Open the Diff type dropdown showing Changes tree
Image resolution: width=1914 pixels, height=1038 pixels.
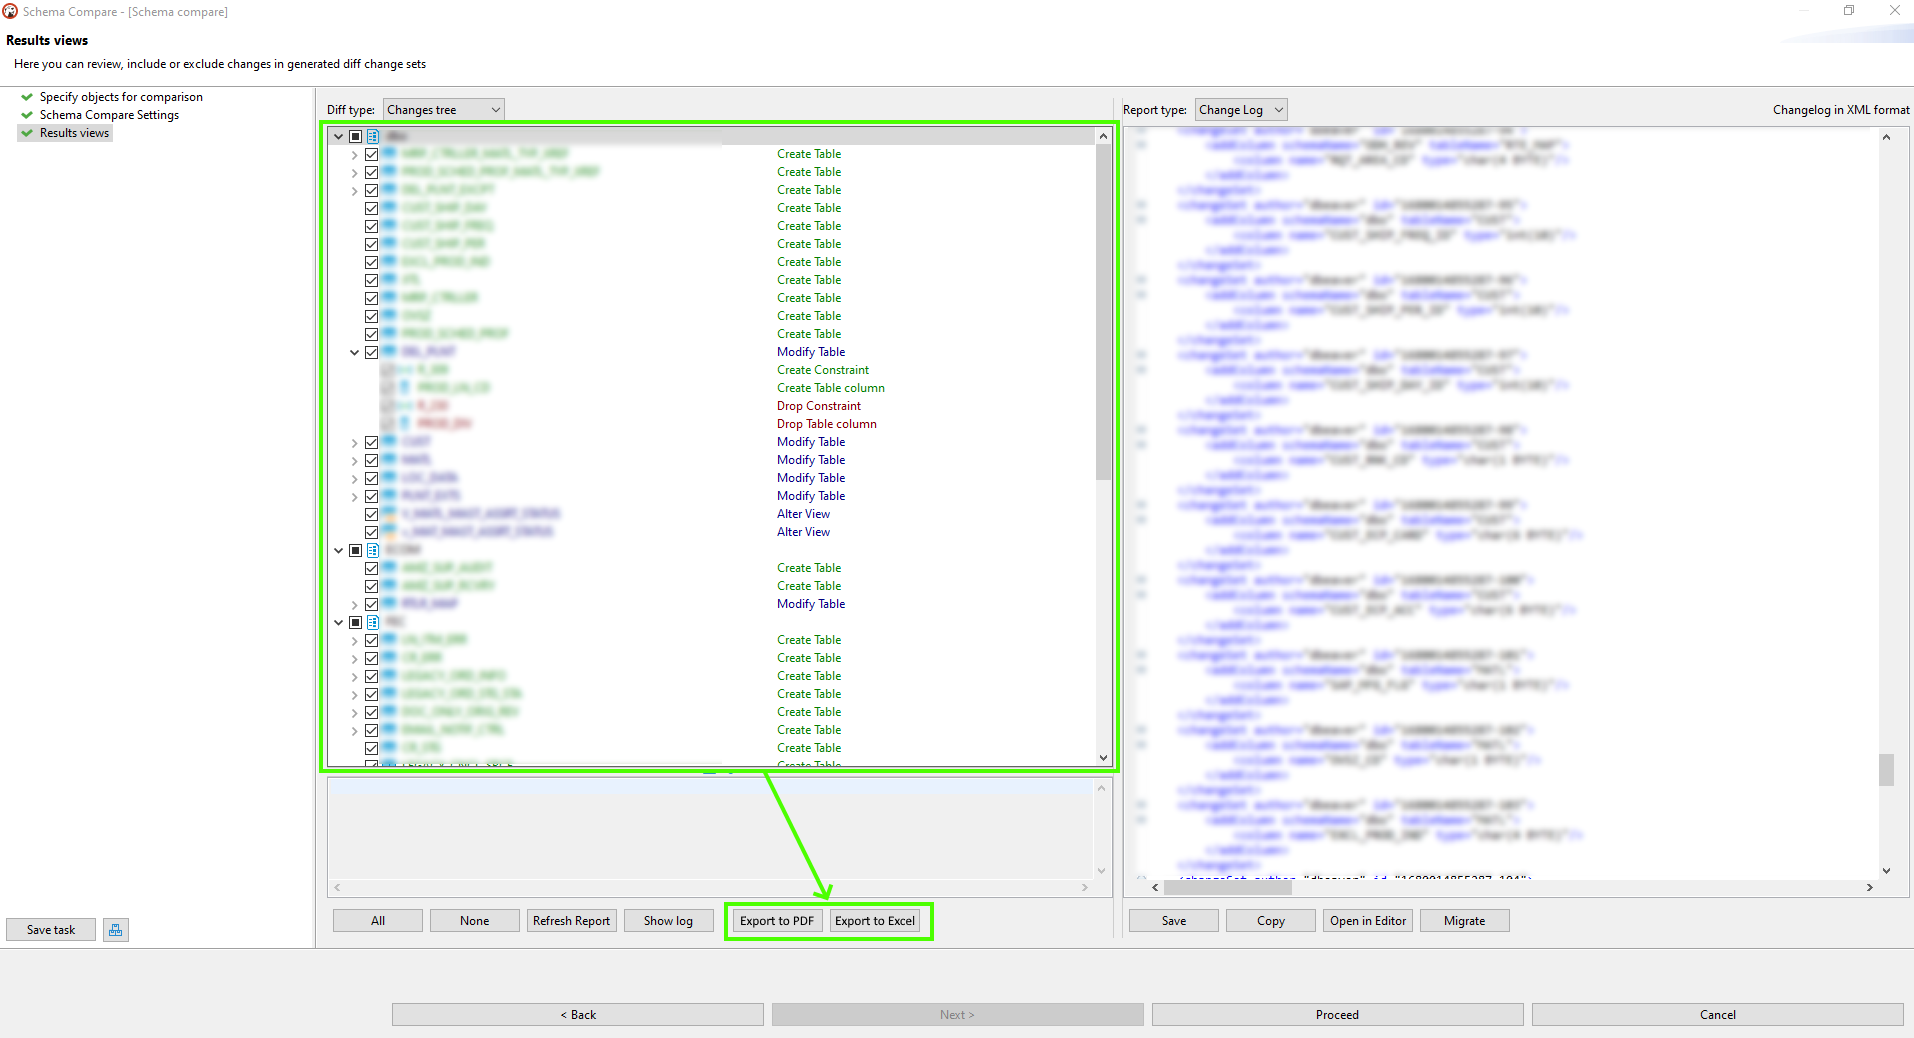point(443,109)
